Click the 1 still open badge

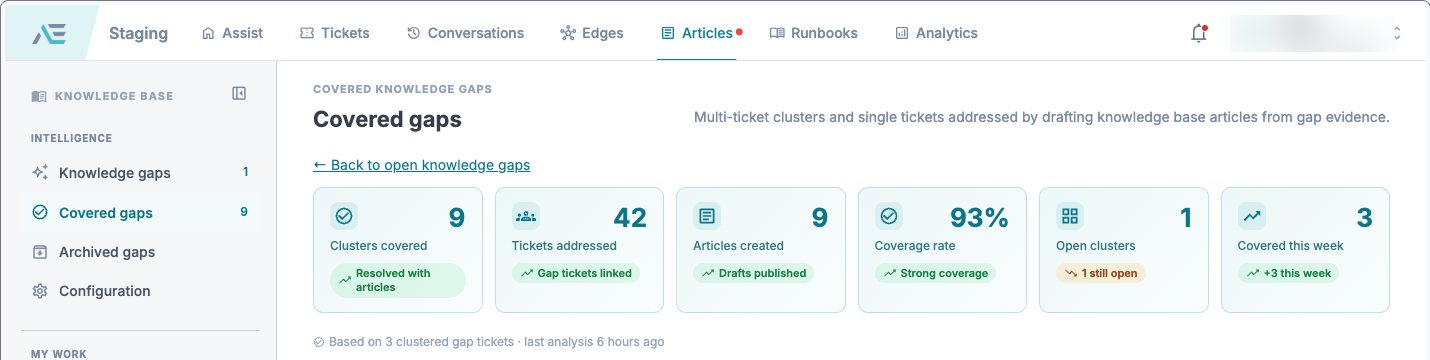[1101, 273]
